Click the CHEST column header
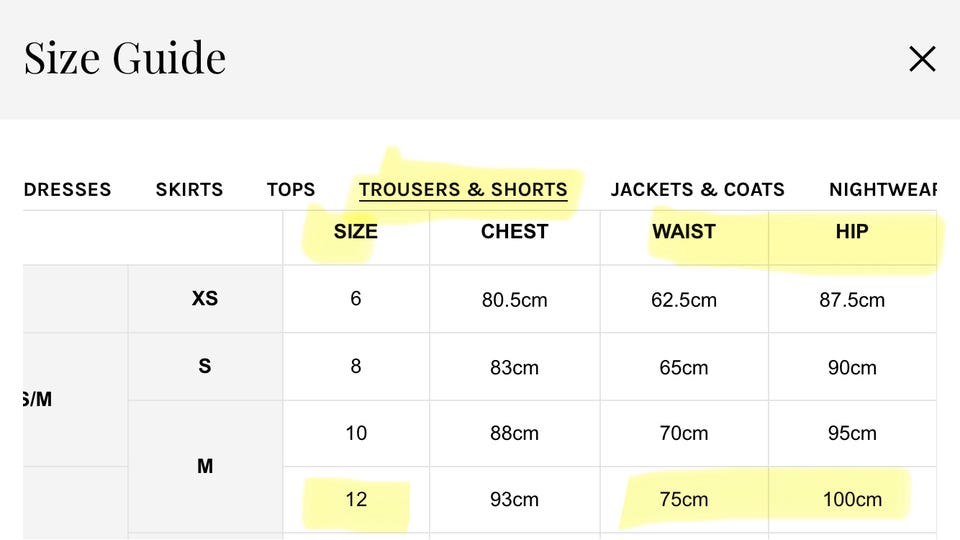Viewport: 960px width, 540px height. (x=514, y=232)
